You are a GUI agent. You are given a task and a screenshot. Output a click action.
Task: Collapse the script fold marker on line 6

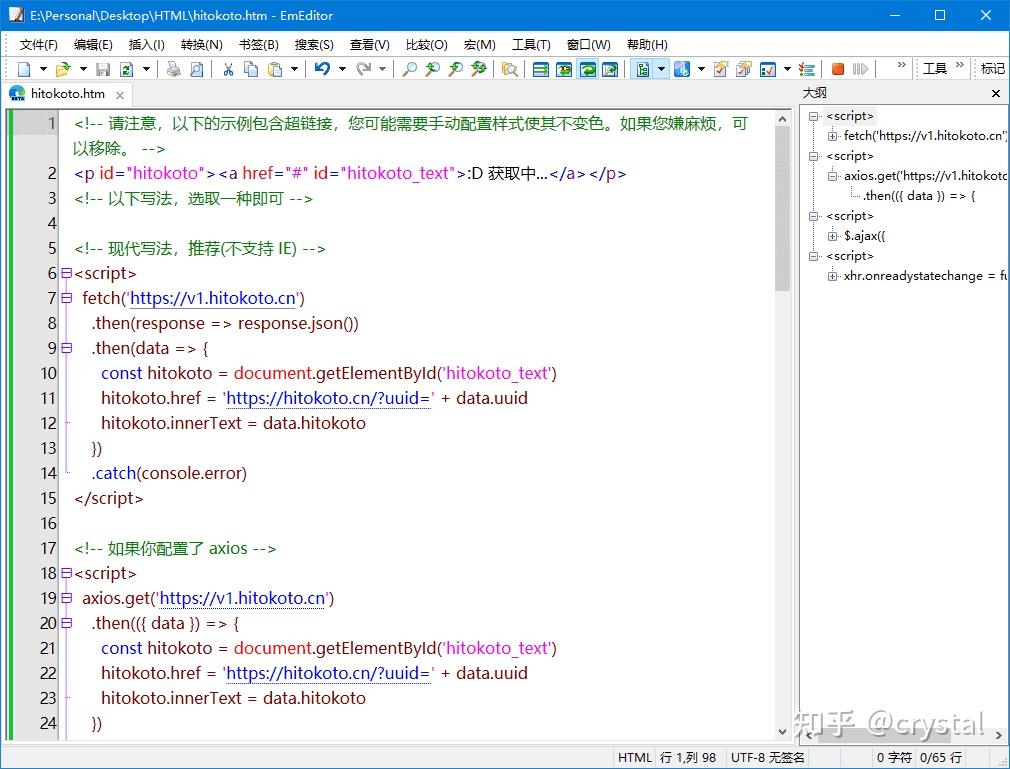click(66, 273)
